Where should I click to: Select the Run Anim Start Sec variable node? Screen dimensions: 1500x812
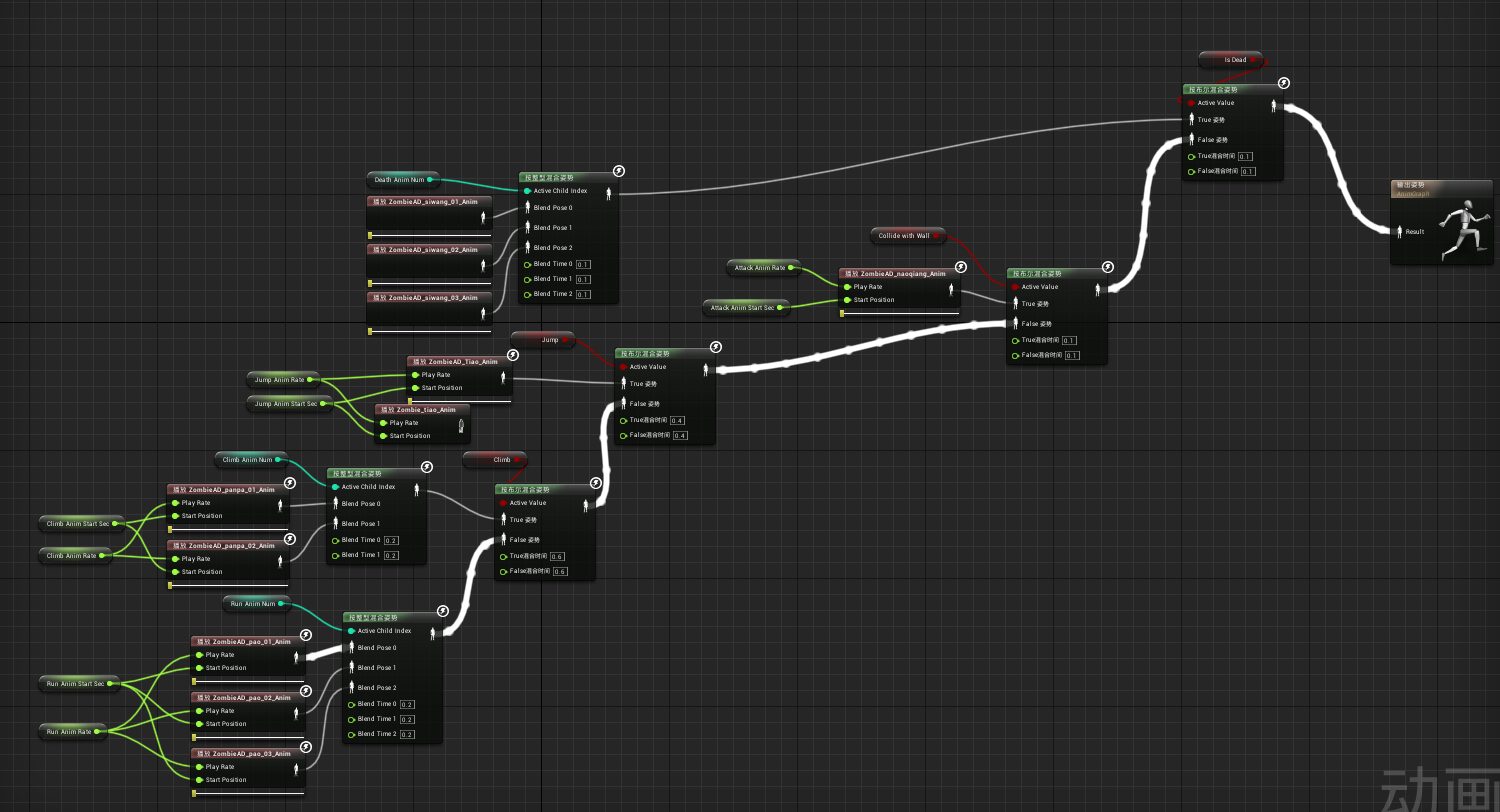pyautogui.click(x=80, y=683)
